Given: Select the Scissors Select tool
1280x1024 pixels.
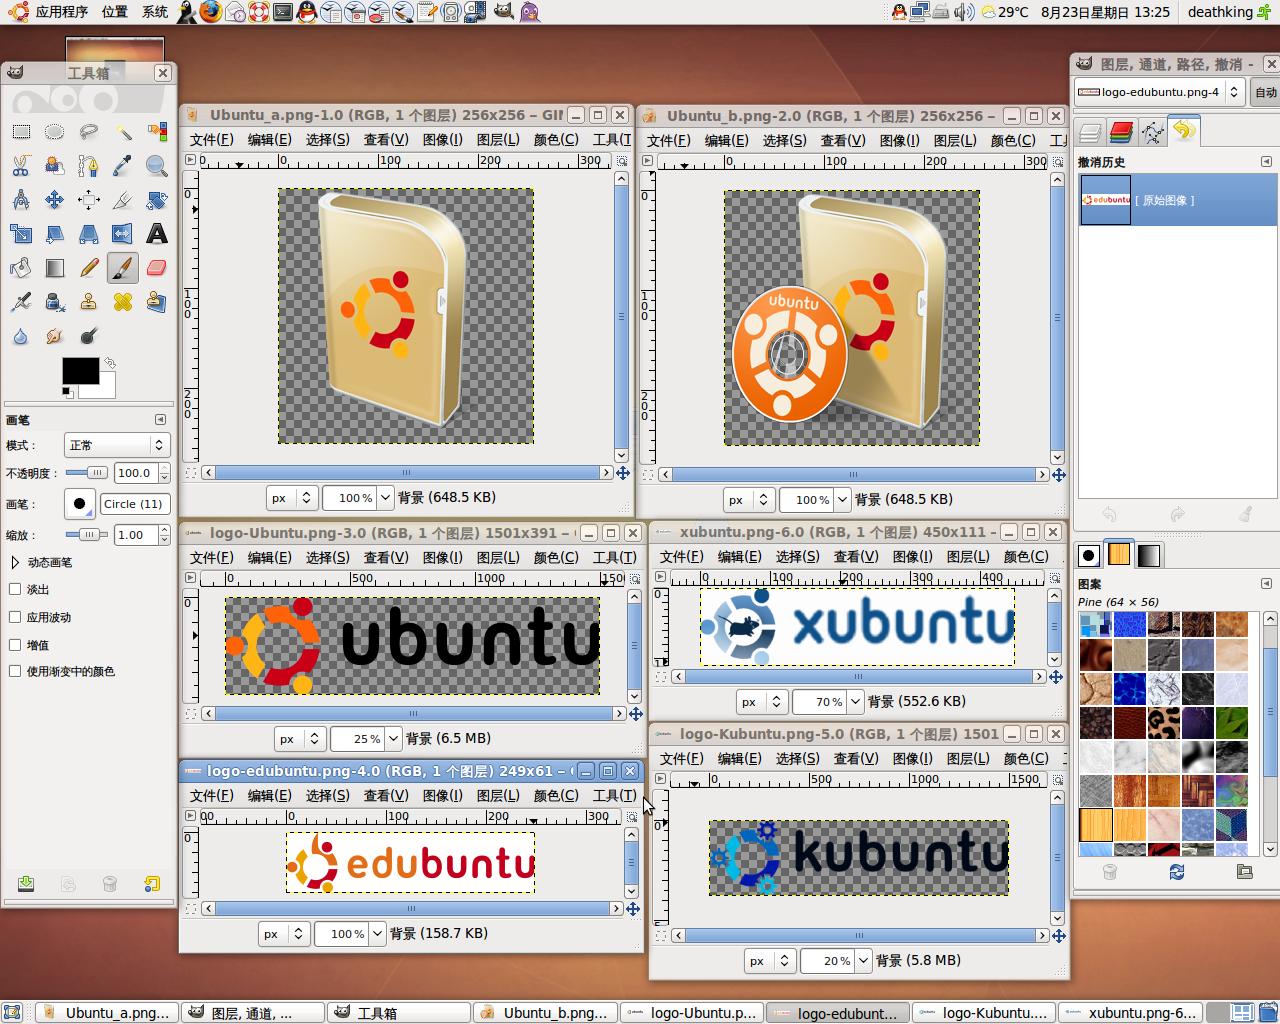Looking at the screenshot, I should point(21,166).
